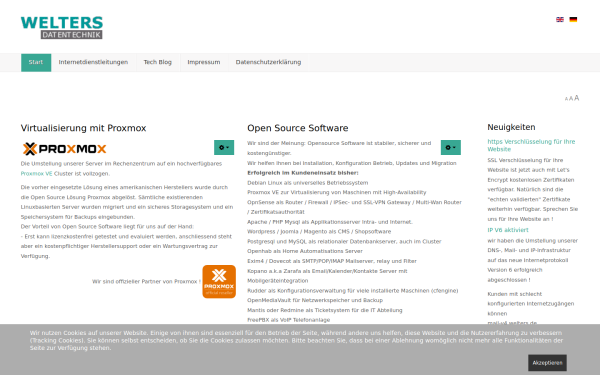Viewport: 600px width, 375px height.
Task: Select the medium font size A
Action: point(571,99)
